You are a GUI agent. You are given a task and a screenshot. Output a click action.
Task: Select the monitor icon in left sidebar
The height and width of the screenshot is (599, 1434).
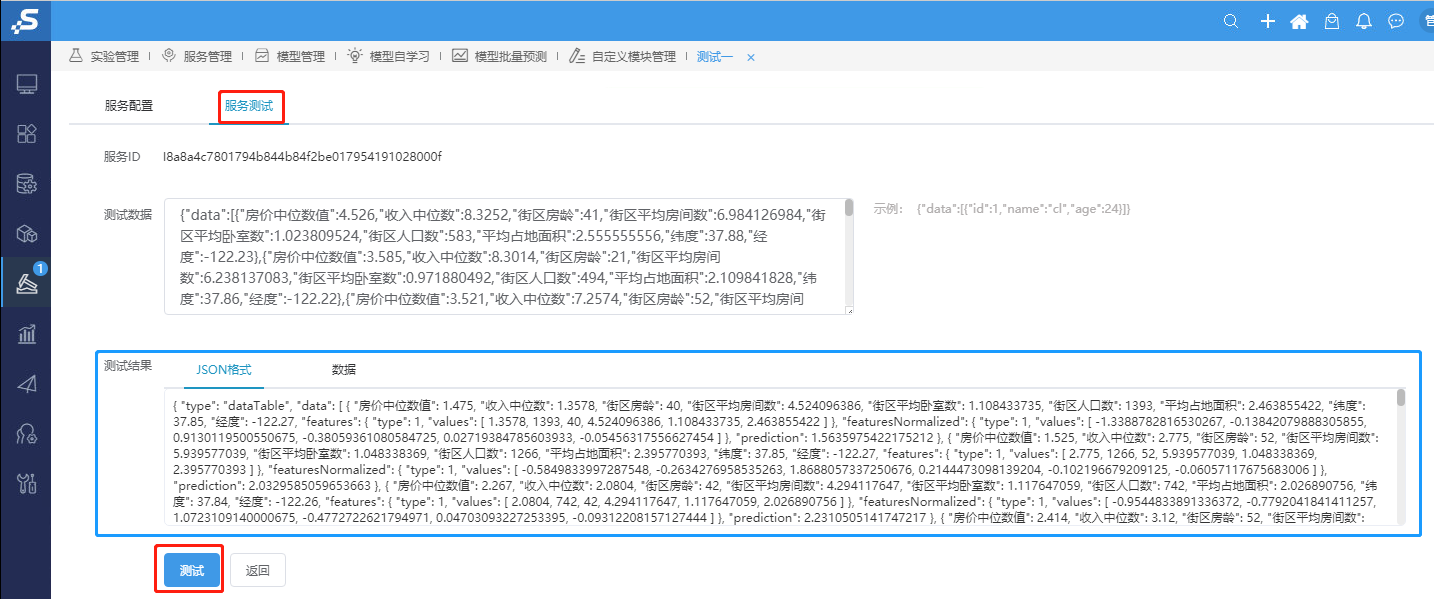pyautogui.click(x=27, y=84)
